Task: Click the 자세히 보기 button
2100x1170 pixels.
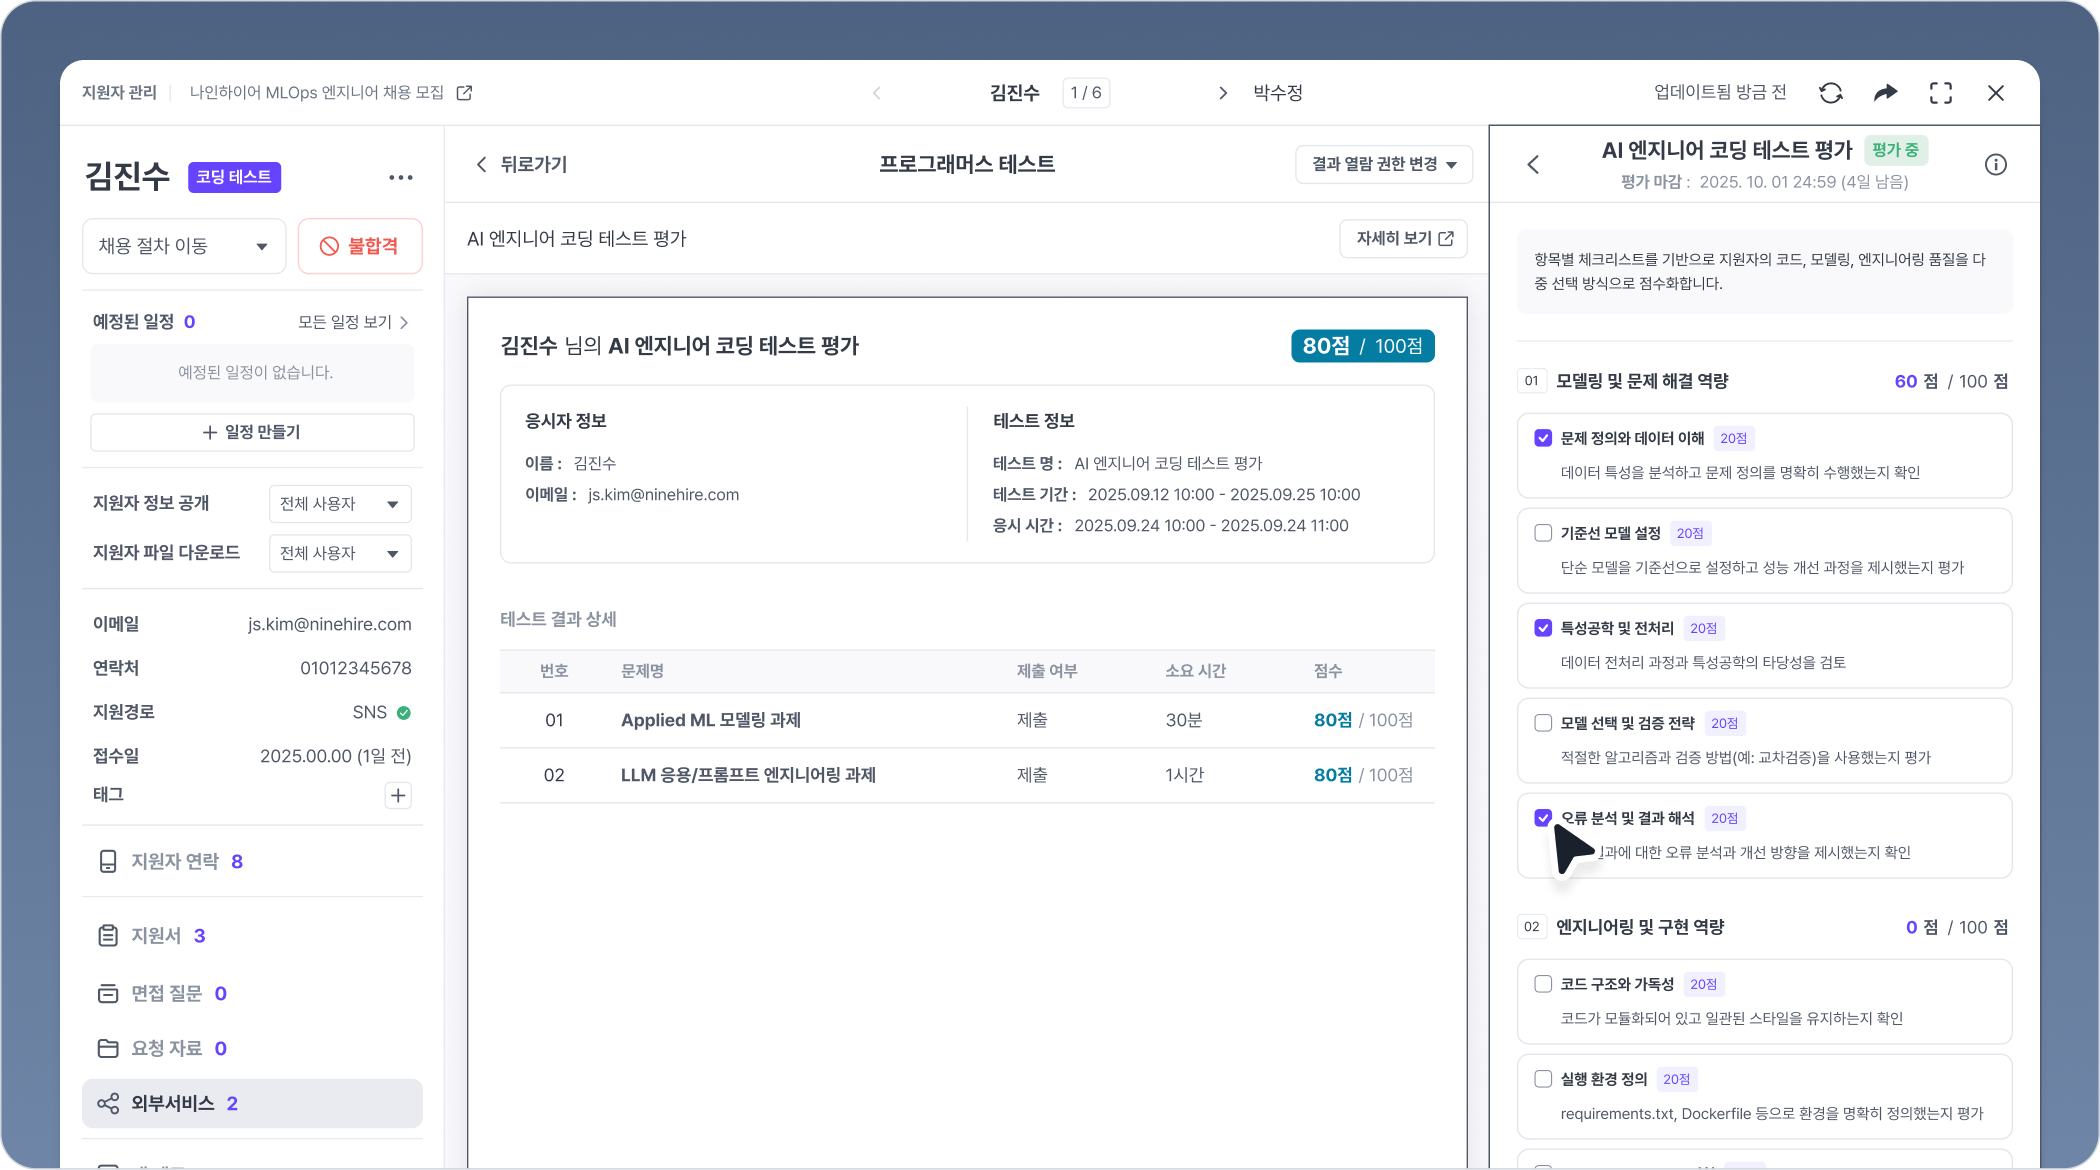Action: tap(1403, 239)
